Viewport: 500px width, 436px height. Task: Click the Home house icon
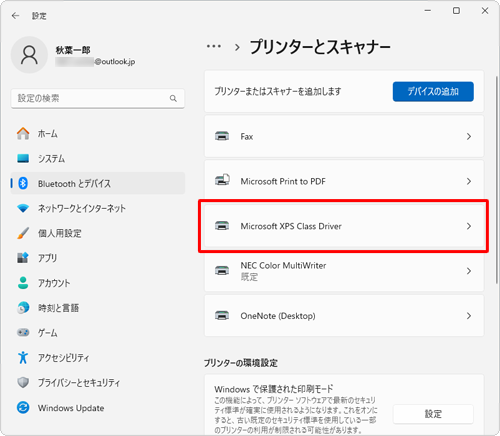pyautogui.click(x=23, y=133)
